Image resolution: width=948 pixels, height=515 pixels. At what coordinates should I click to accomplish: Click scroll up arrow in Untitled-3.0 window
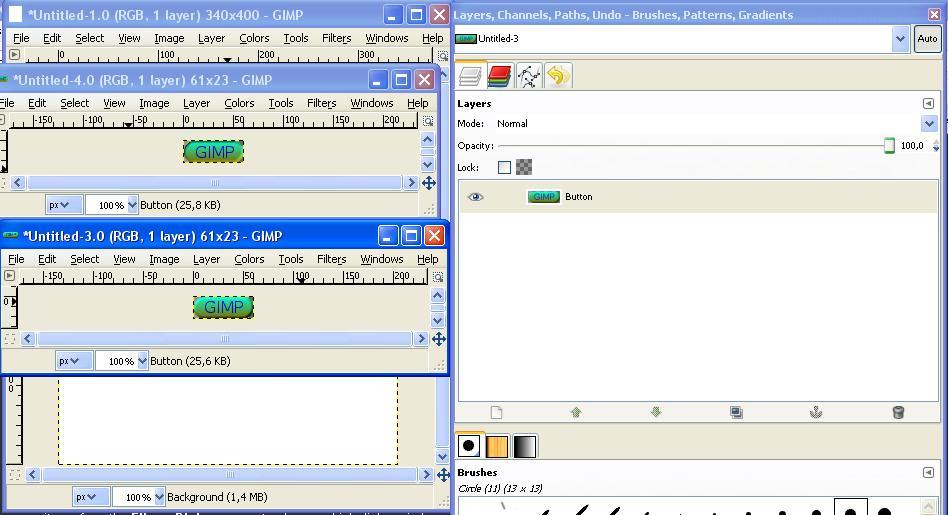438,296
